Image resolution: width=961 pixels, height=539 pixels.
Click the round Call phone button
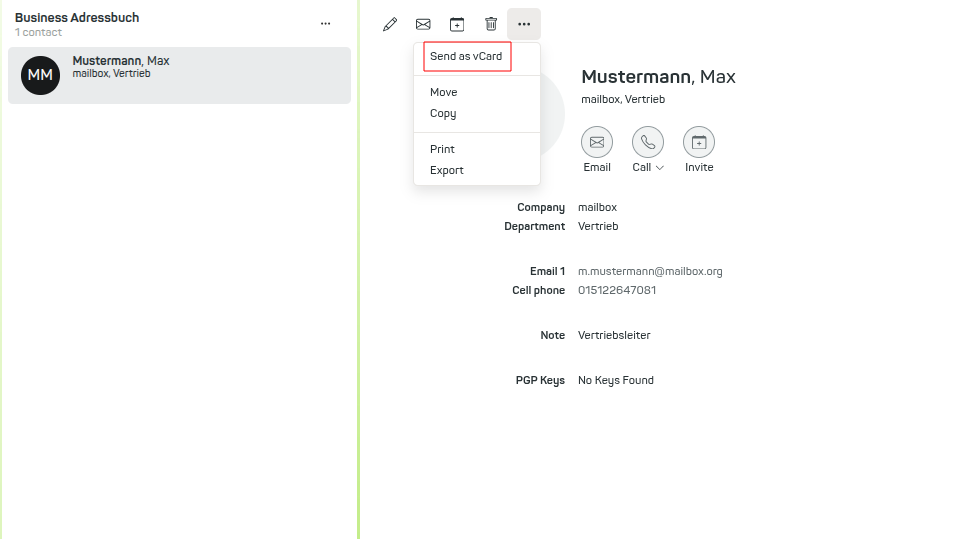click(648, 142)
